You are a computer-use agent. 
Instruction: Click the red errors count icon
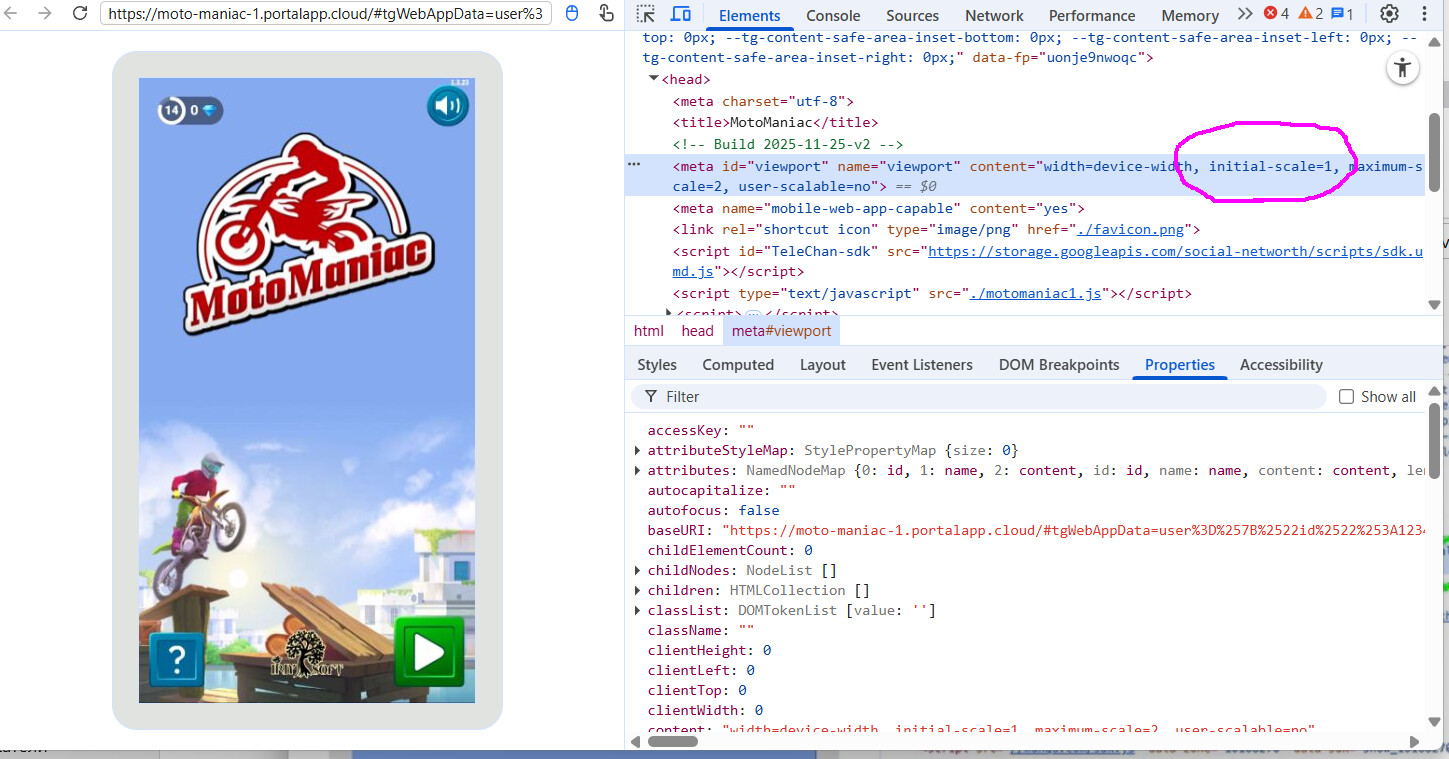coord(1275,14)
